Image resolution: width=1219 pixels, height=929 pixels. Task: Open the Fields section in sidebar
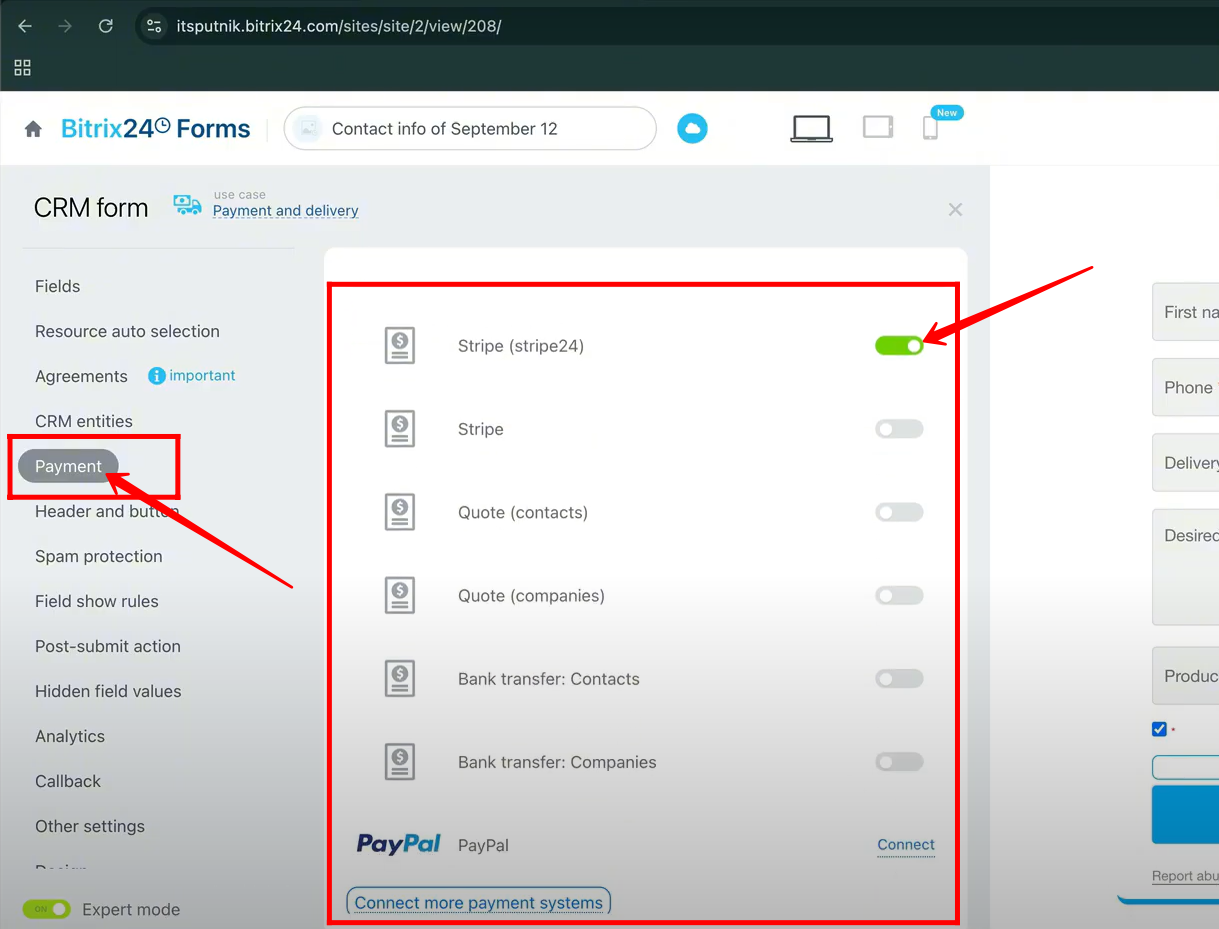click(58, 286)
